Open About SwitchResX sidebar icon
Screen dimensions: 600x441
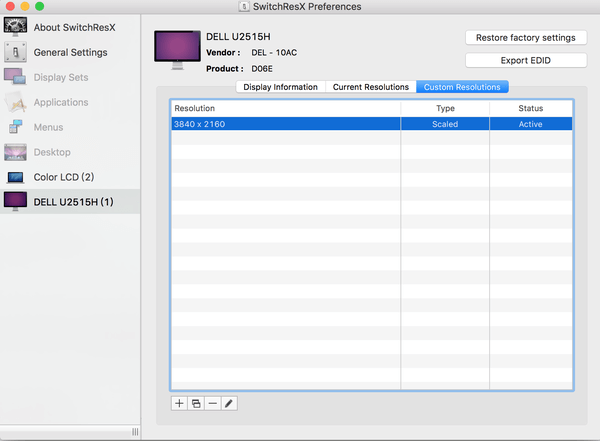tap(15, 27)
